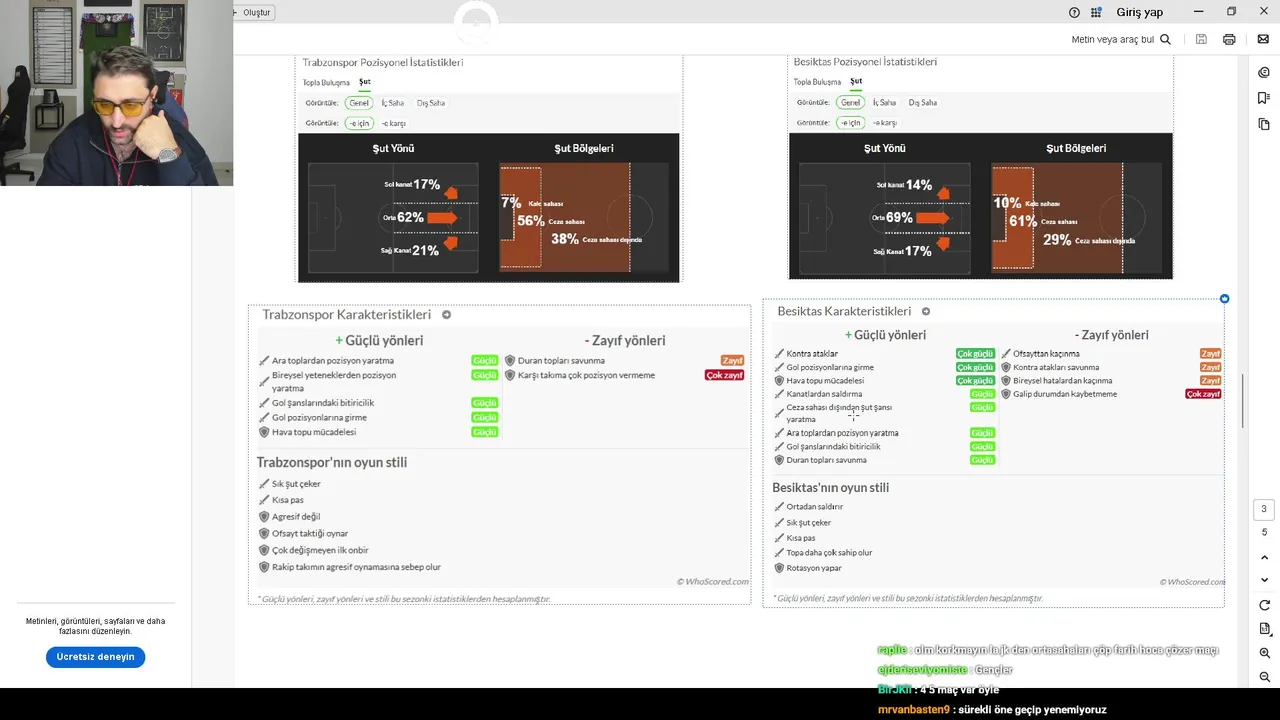Open the apps grid icon
The height and width of the screenshot is (720, 1280).
coord(1096,12)
